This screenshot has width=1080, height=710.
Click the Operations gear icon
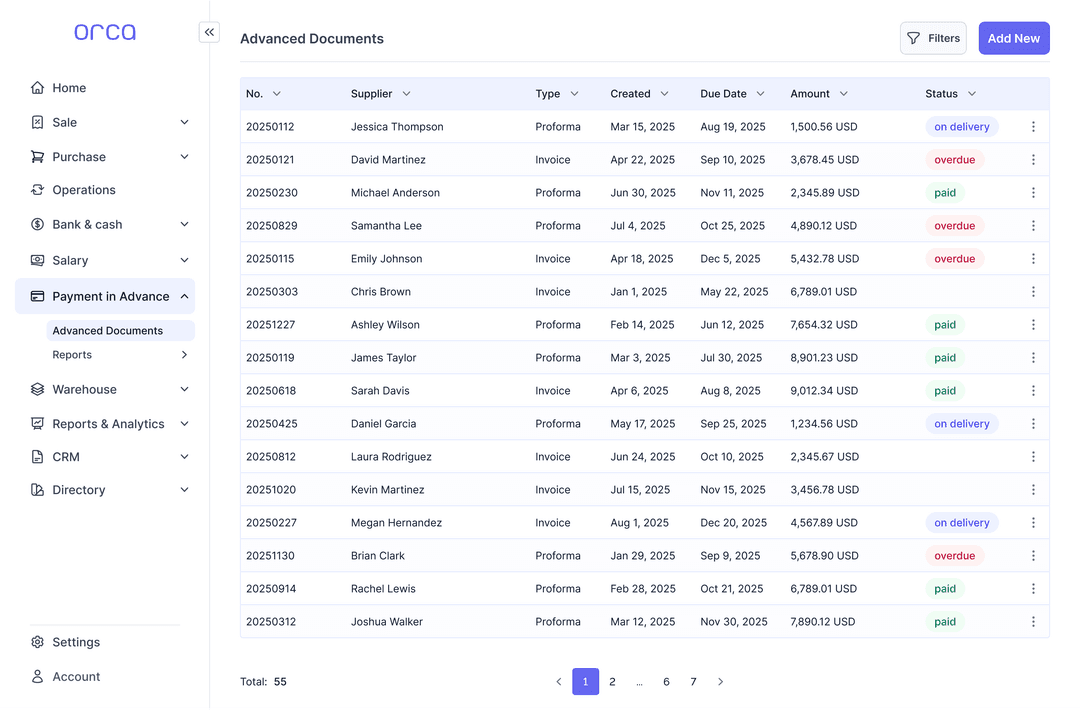click(x=37, y=189)
